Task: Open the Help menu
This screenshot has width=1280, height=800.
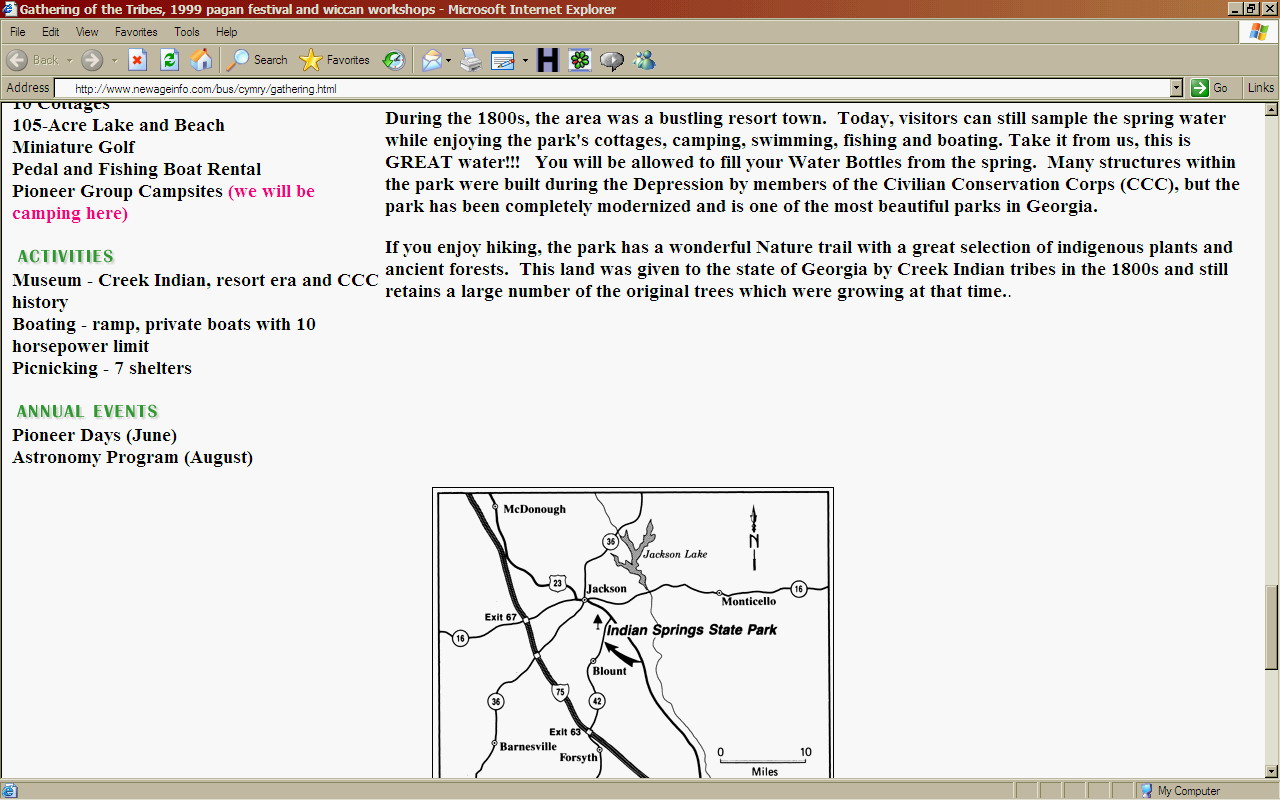Action: coord(227,32)
